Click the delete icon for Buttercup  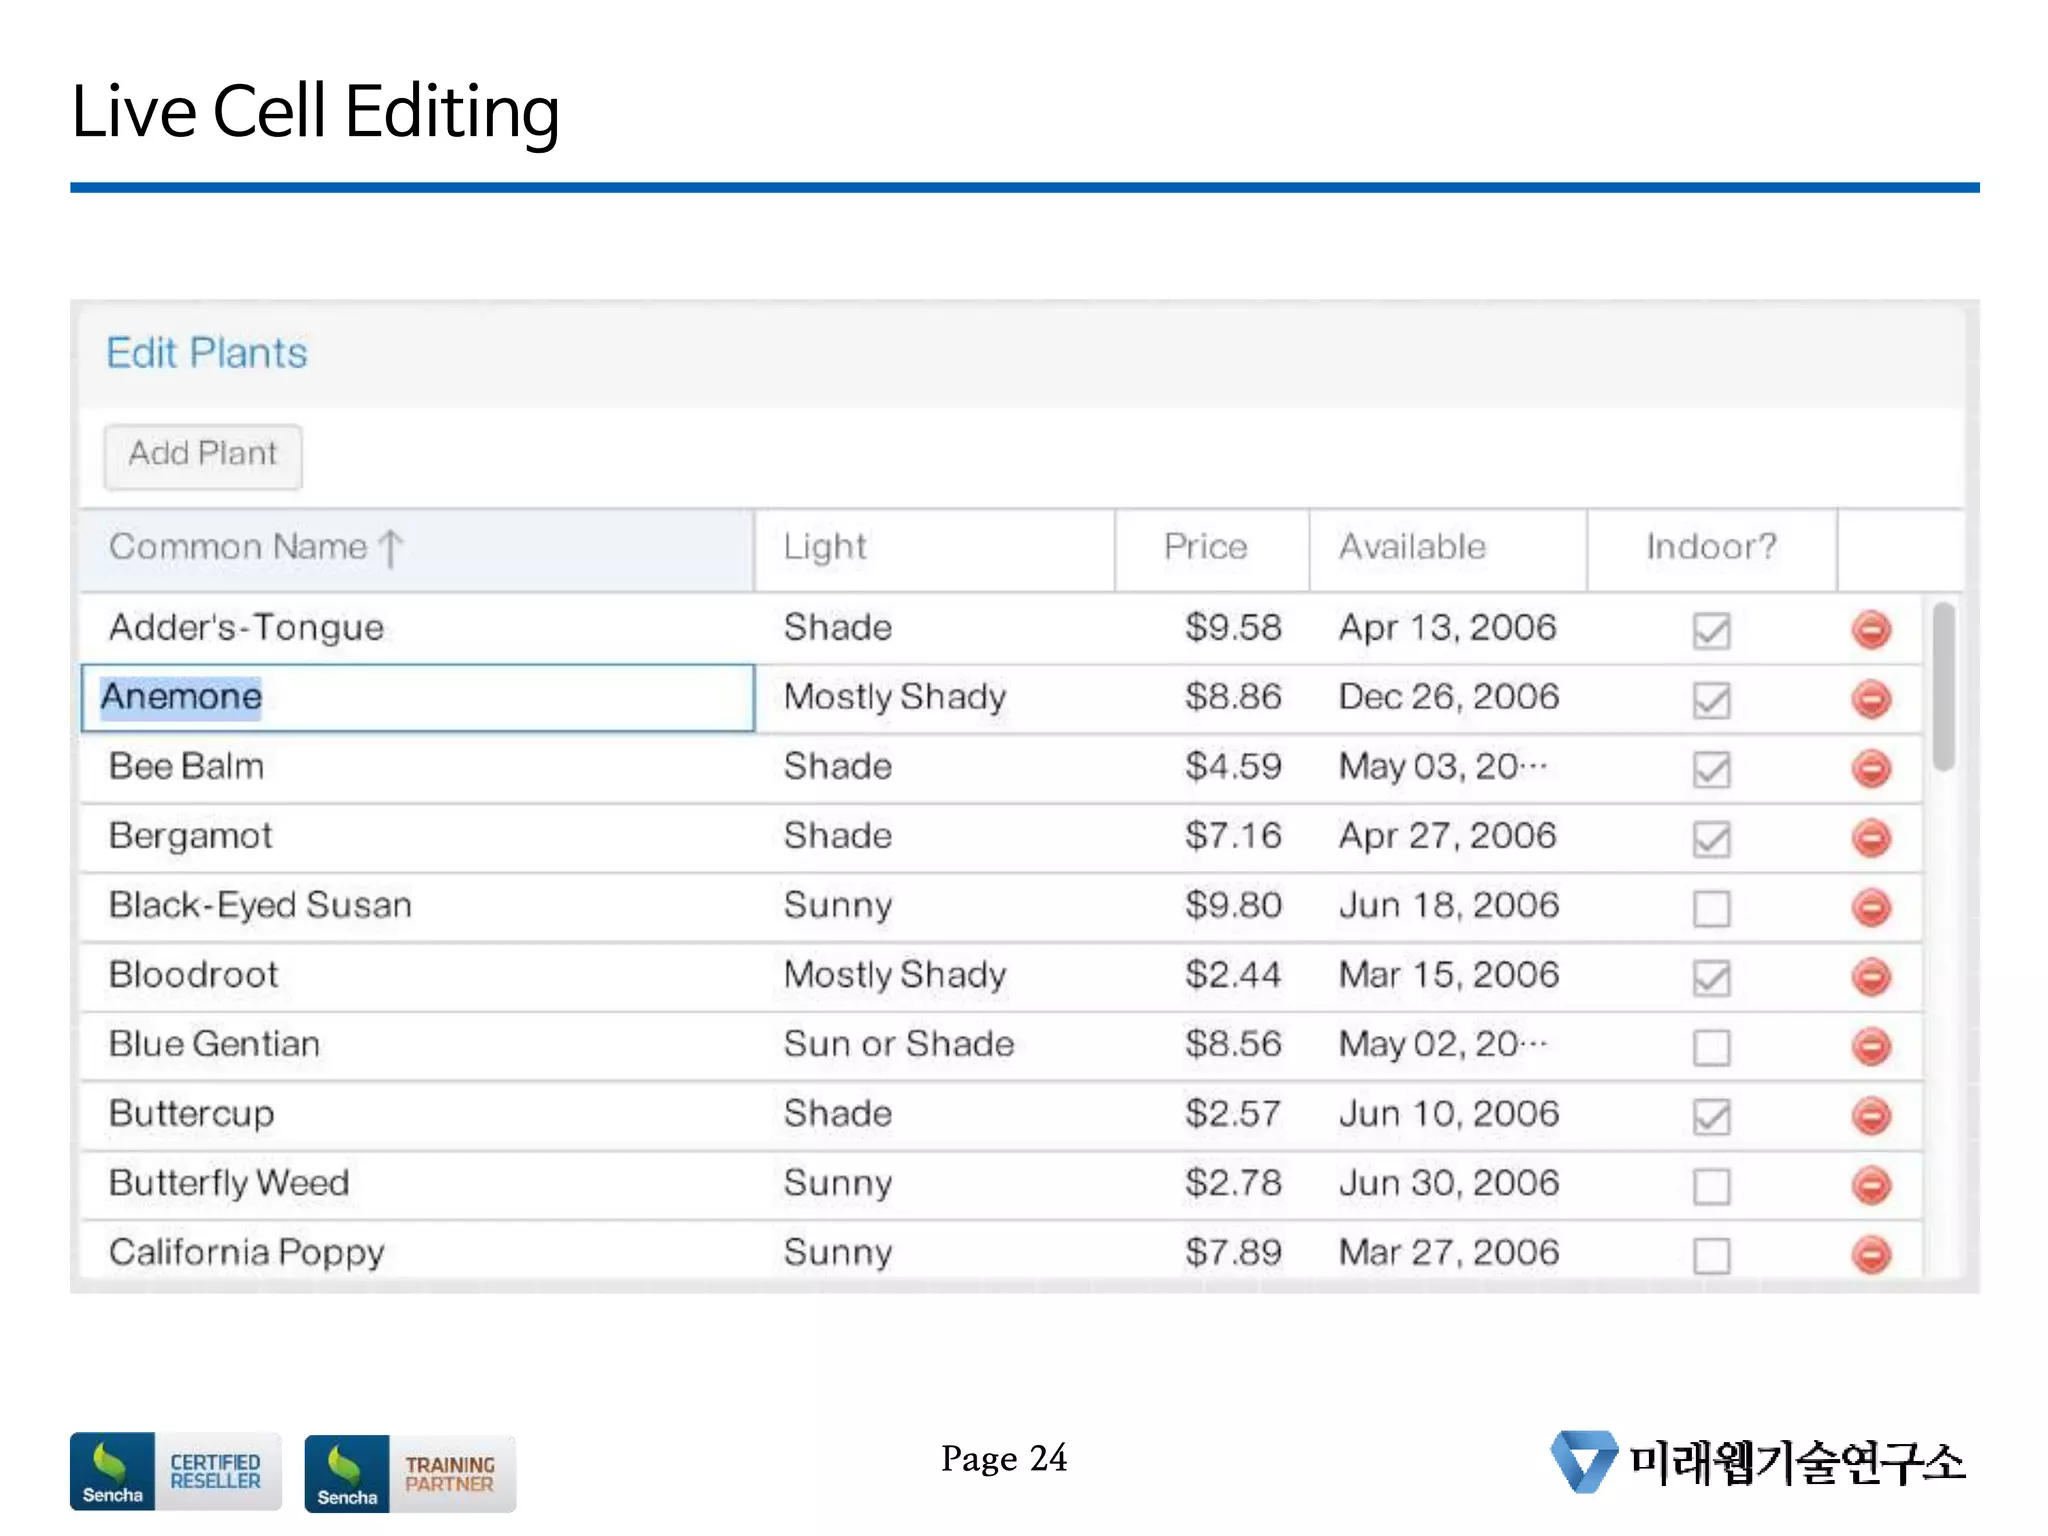click(x=1870, y=1115)
